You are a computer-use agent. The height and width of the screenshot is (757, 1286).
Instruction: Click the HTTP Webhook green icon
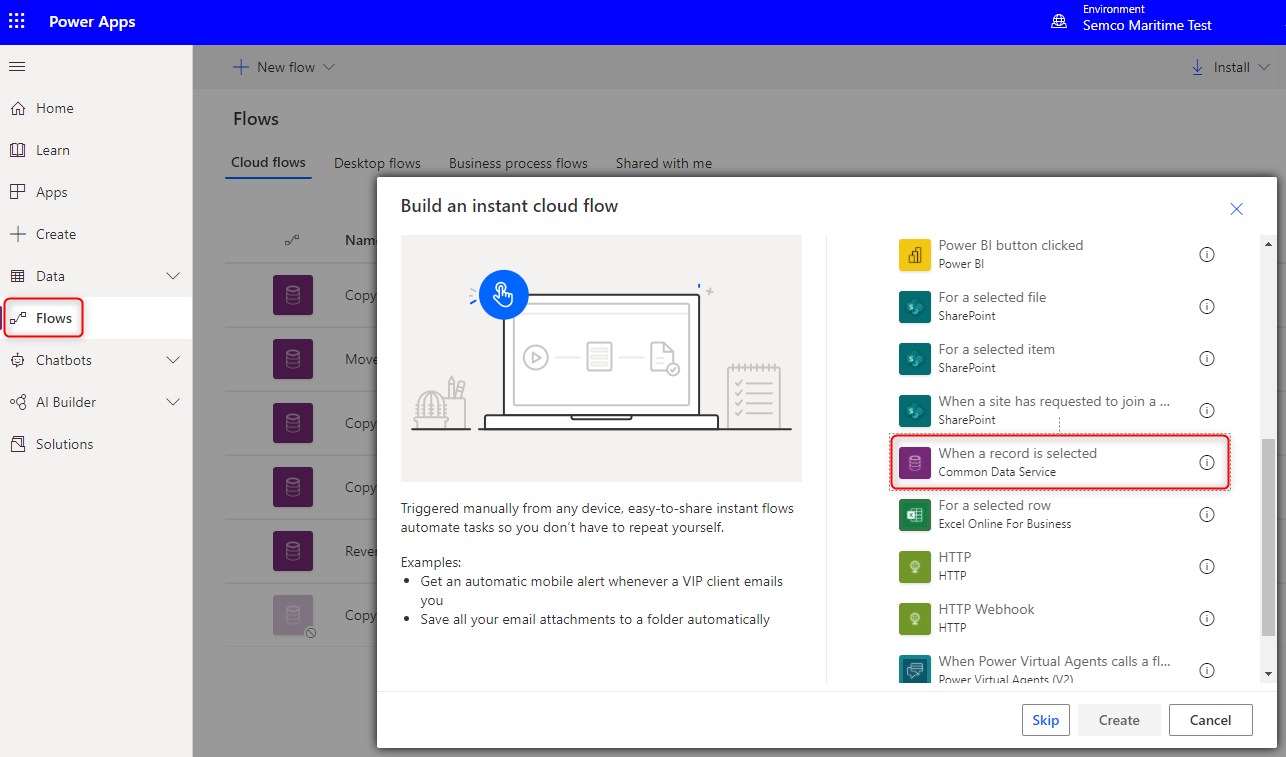tap(915, 619)
